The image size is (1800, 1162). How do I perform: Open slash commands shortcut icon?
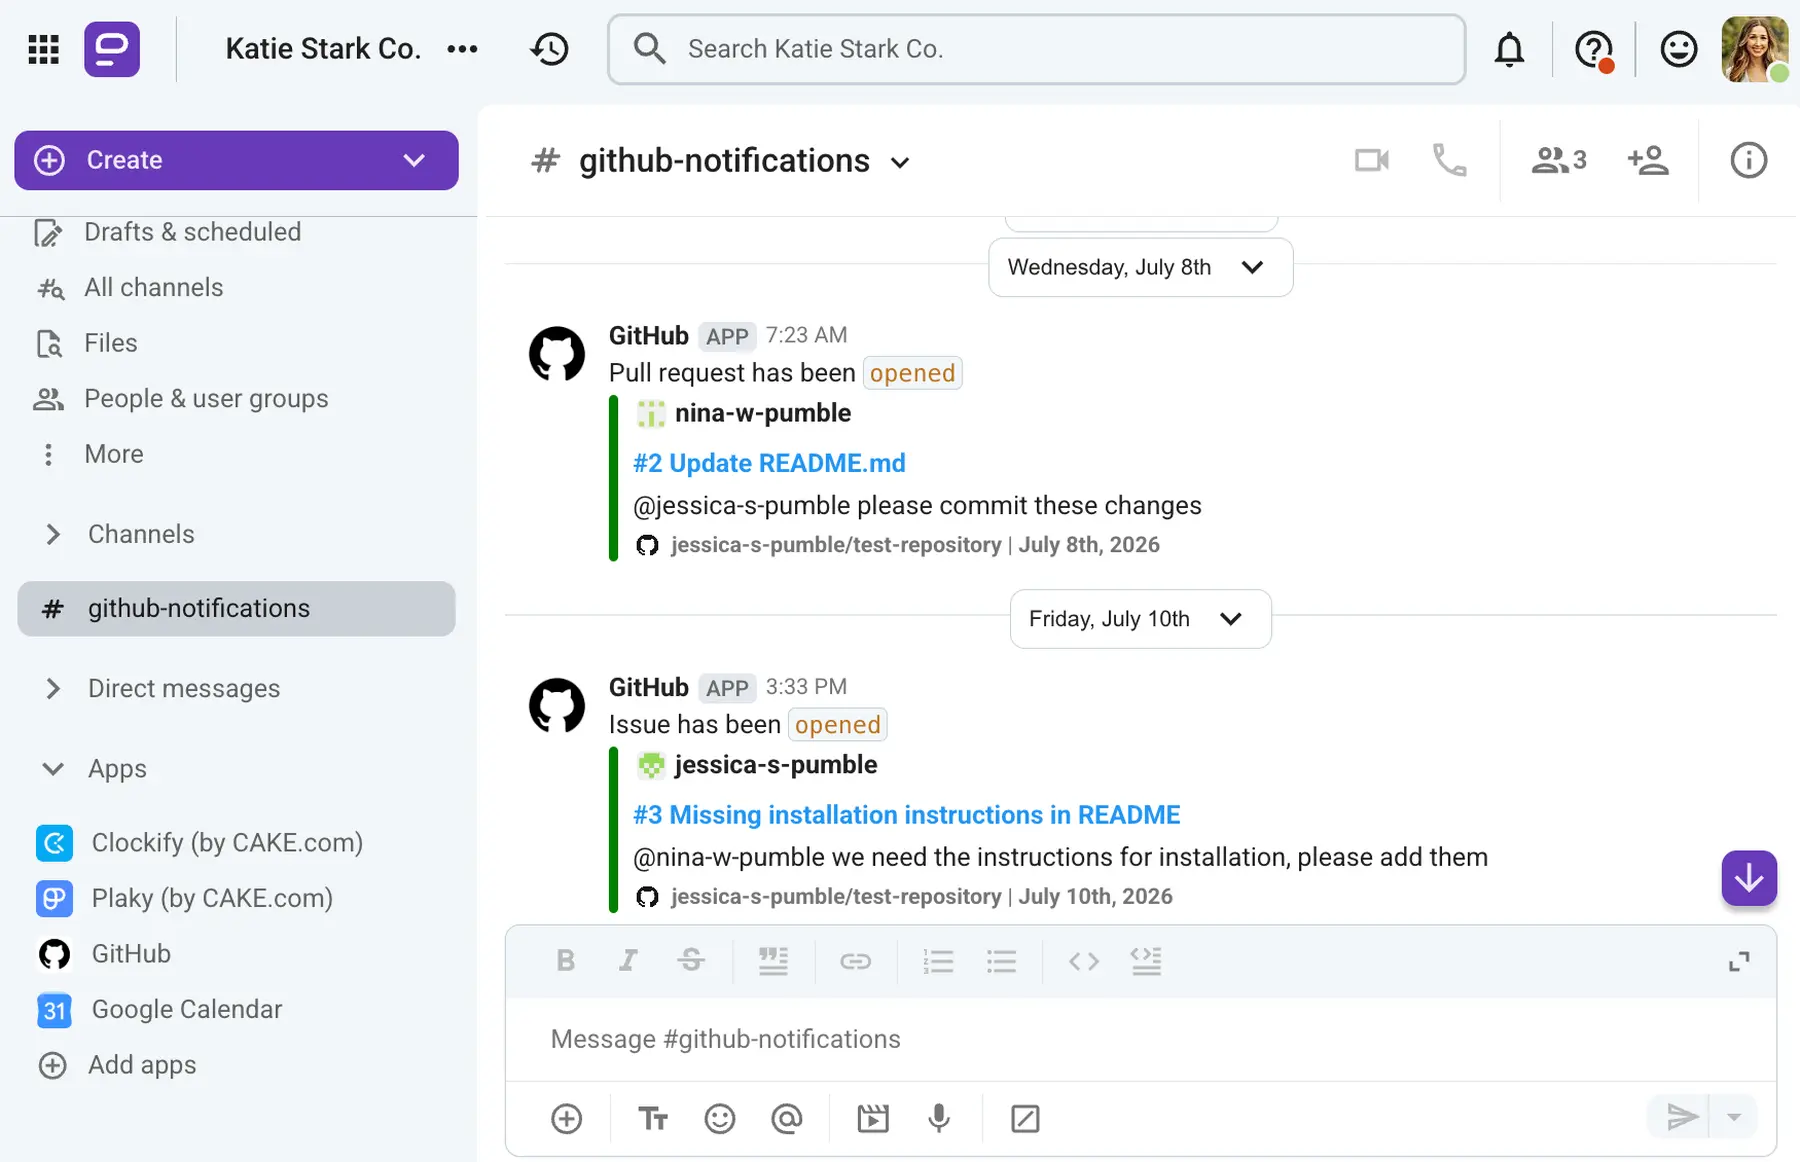1025,1118
